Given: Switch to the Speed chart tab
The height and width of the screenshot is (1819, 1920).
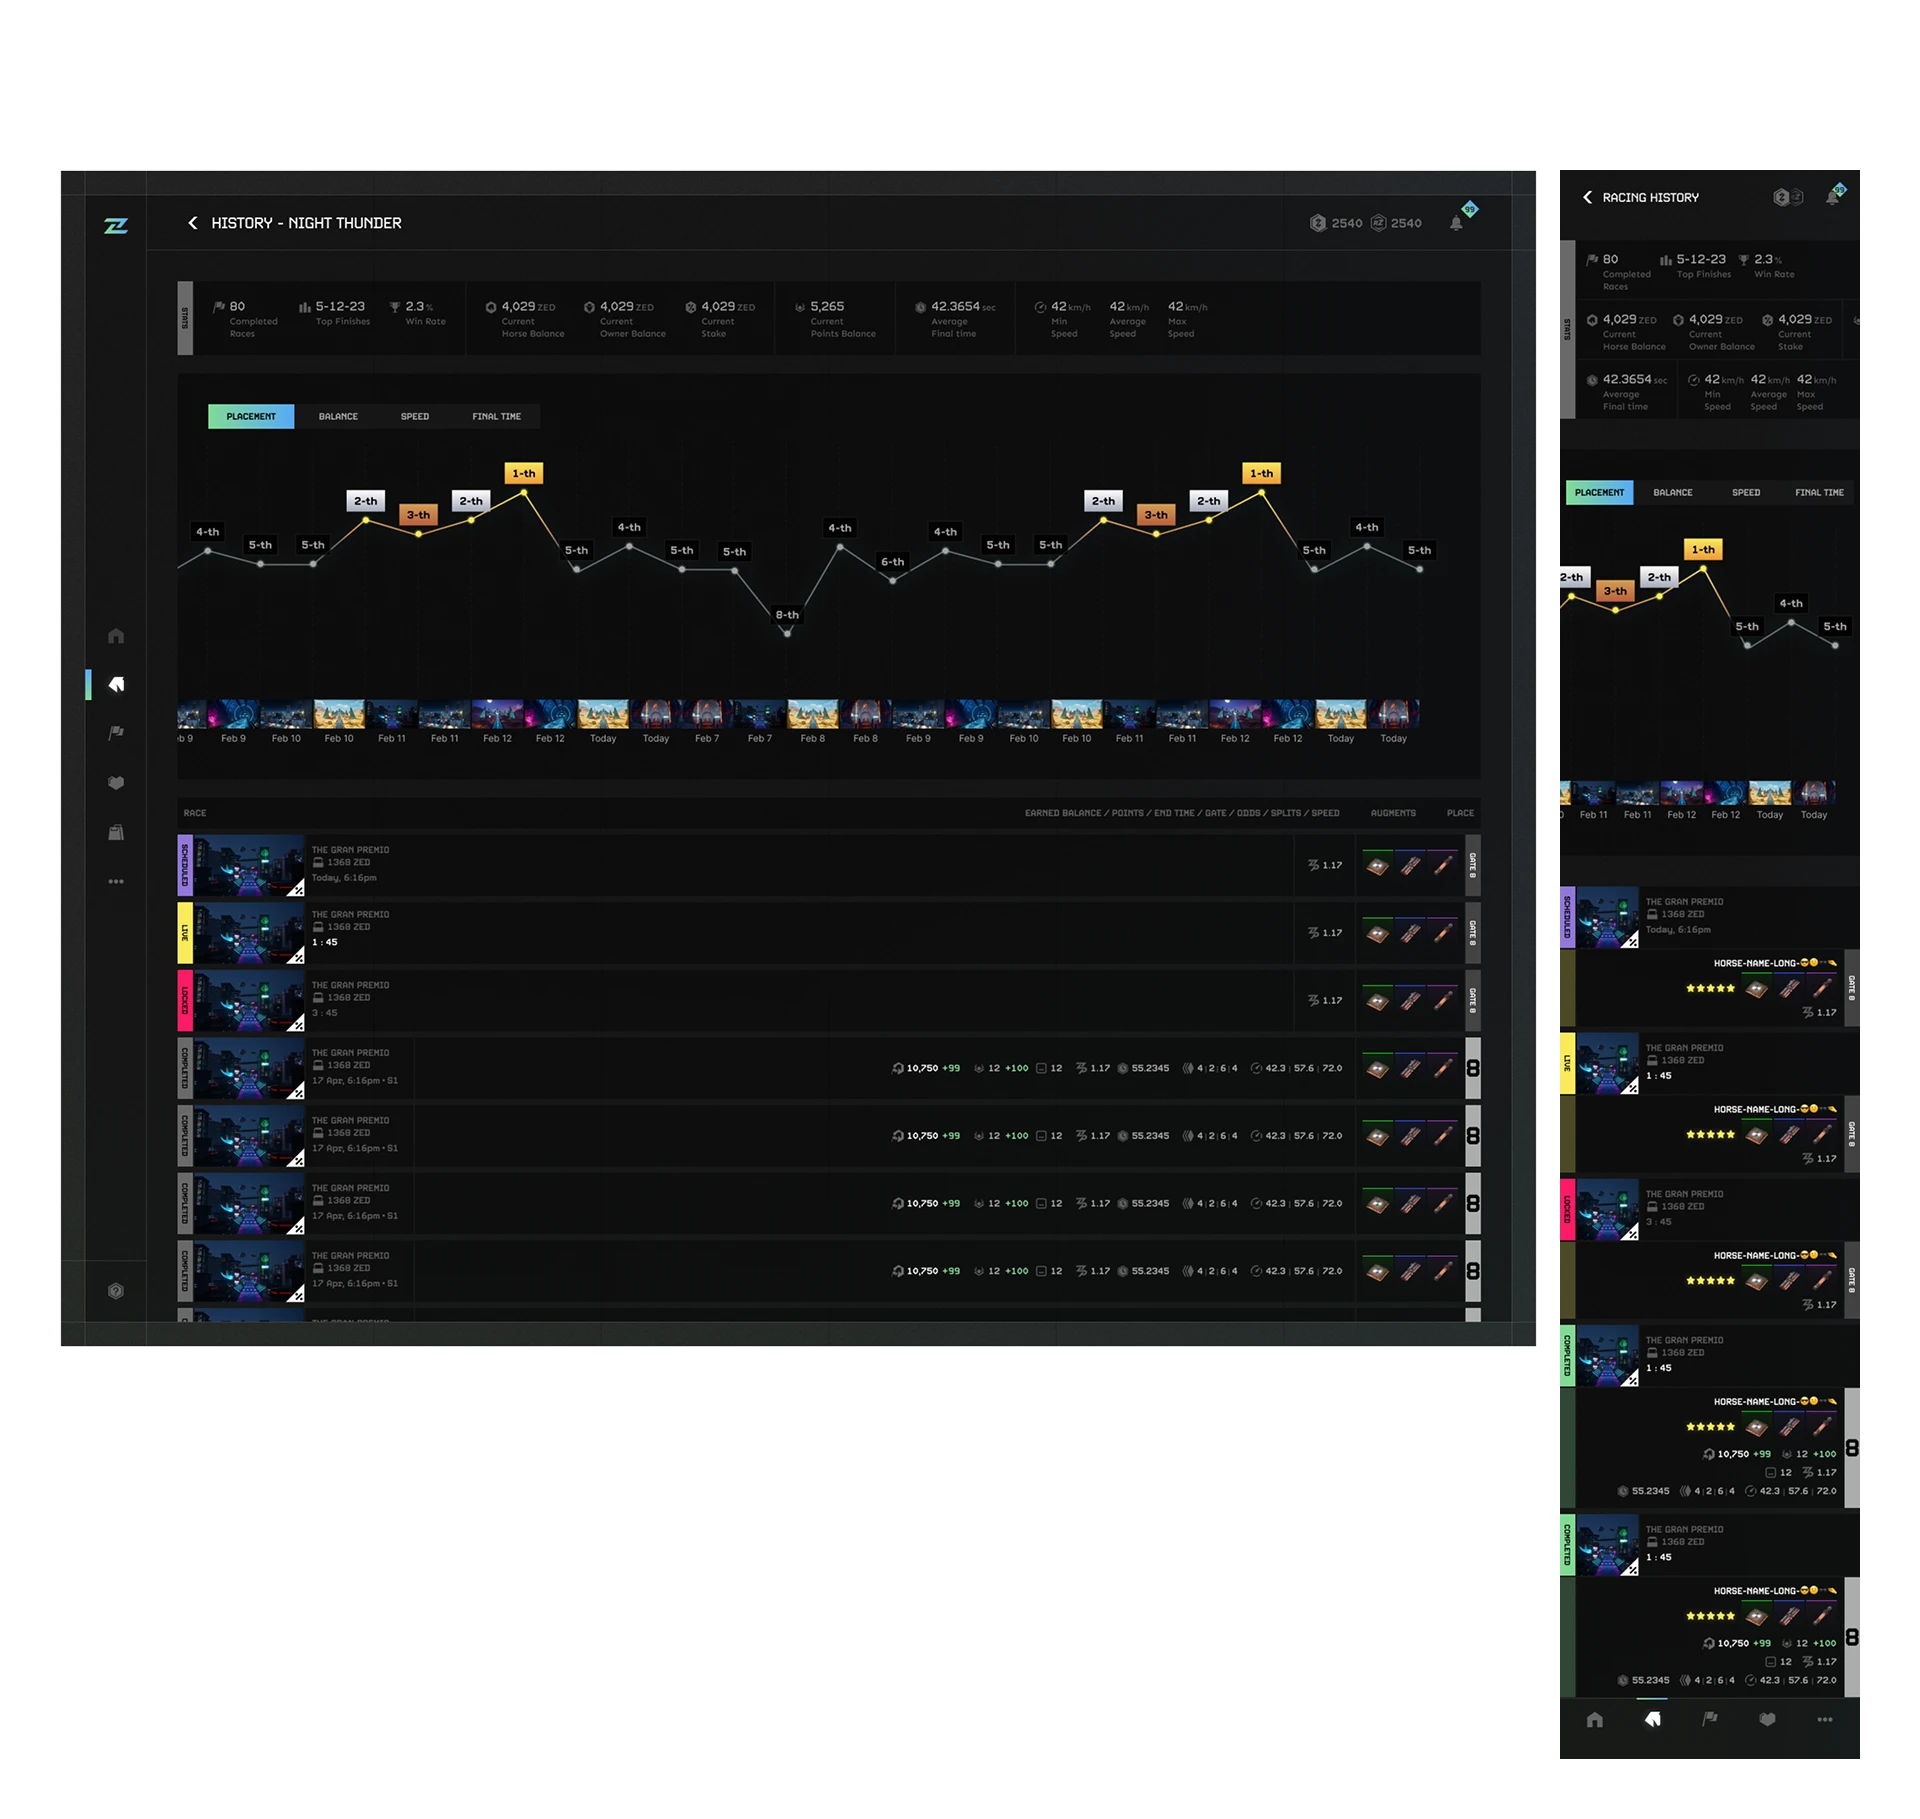Looking at the screenshot, I should point(415,416).
